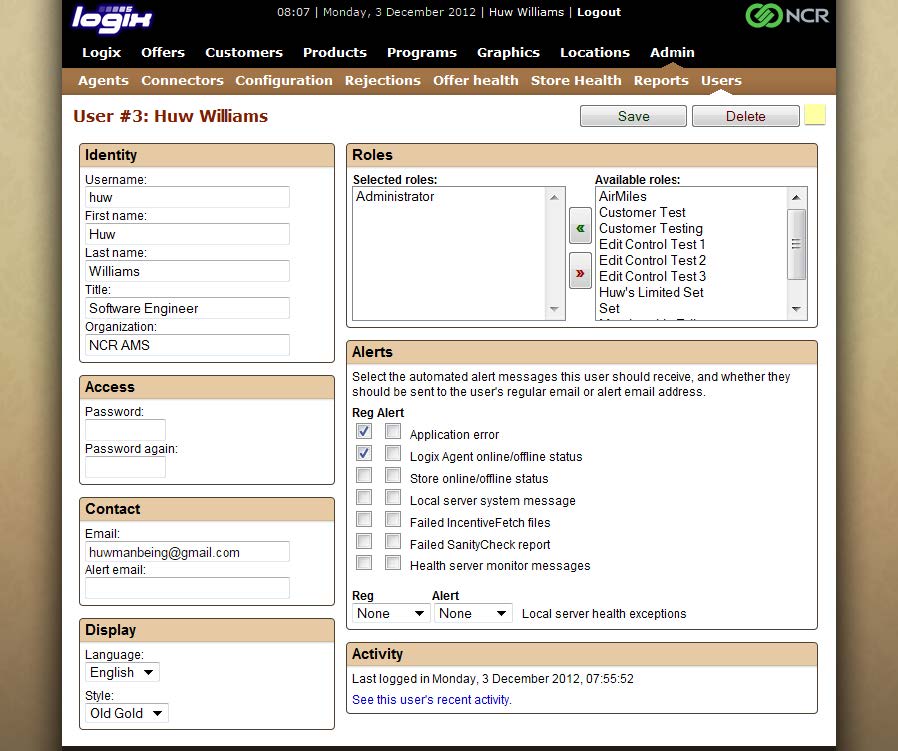Enable Health server monitor messages alert
The height and width of the screenshot is (751, 898).
coord(393,563)
